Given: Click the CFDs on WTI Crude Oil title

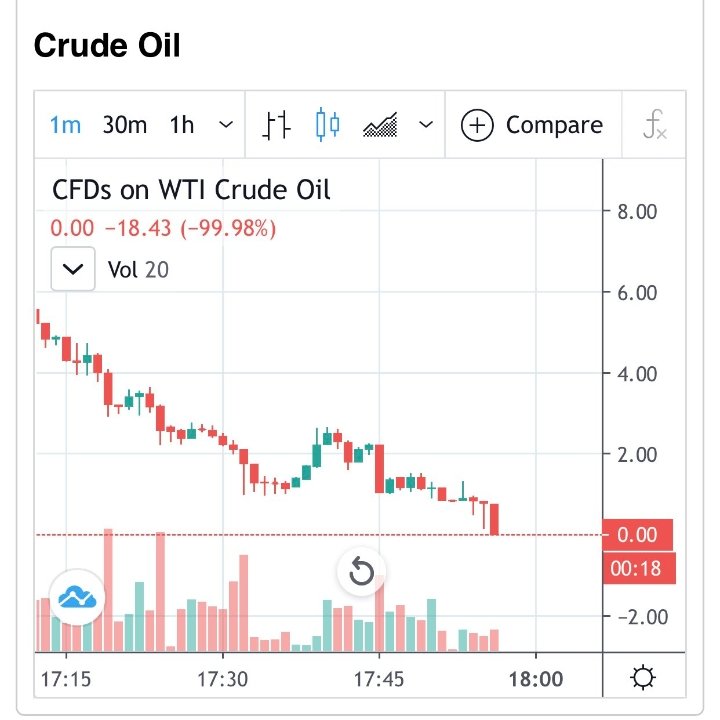Looking at the screenshot, I should click(x=190, y=189).
